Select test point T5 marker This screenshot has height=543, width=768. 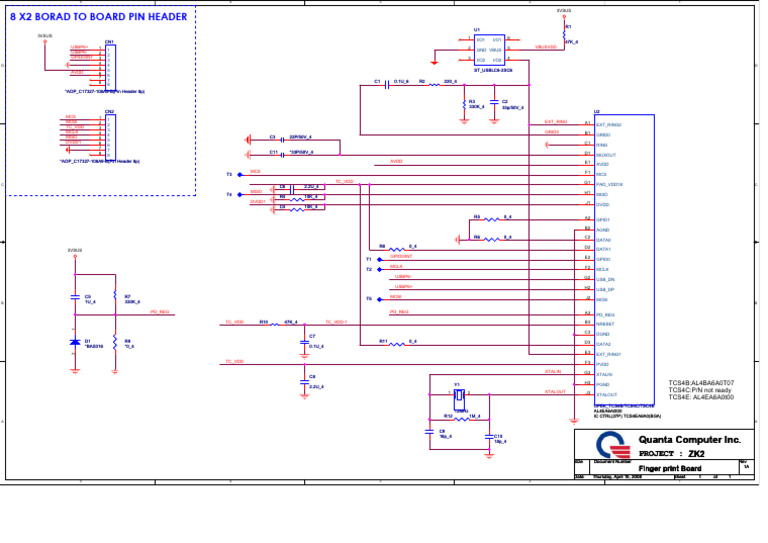click(x=379, y=300)
